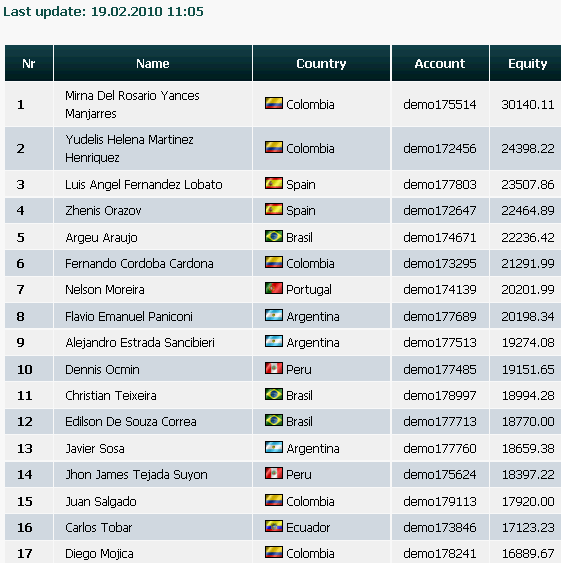561x563 pixels.
Task: Click equity value 21291.99
Action: point(528,264)
